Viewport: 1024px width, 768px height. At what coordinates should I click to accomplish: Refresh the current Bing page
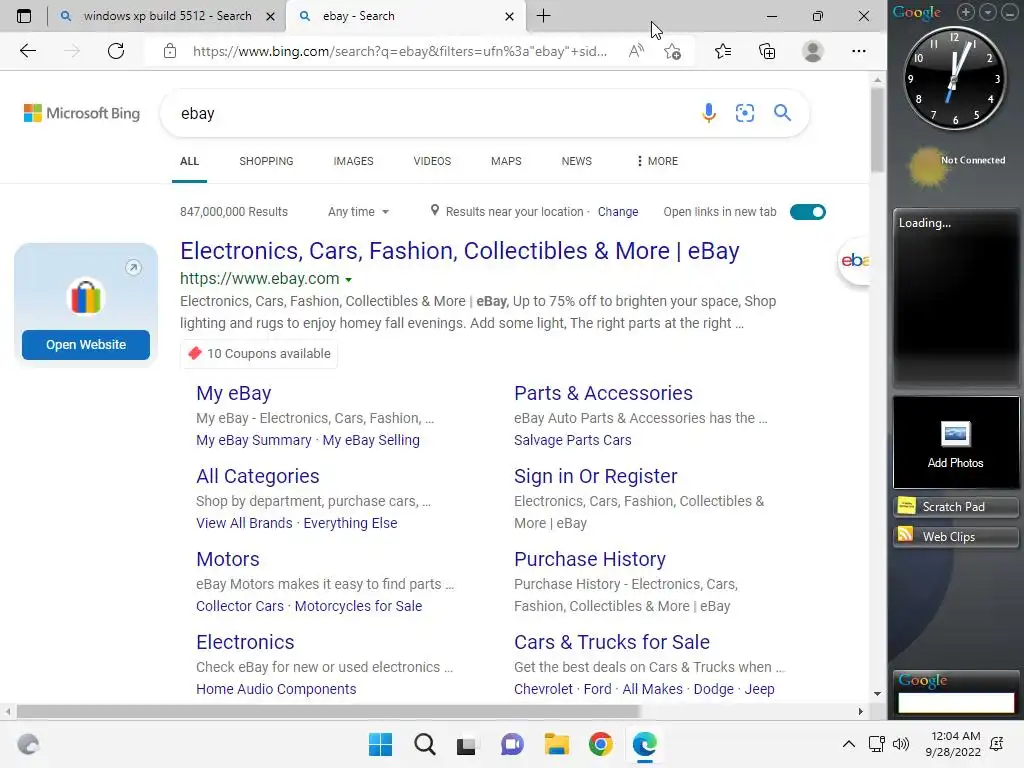coord(116,51)
